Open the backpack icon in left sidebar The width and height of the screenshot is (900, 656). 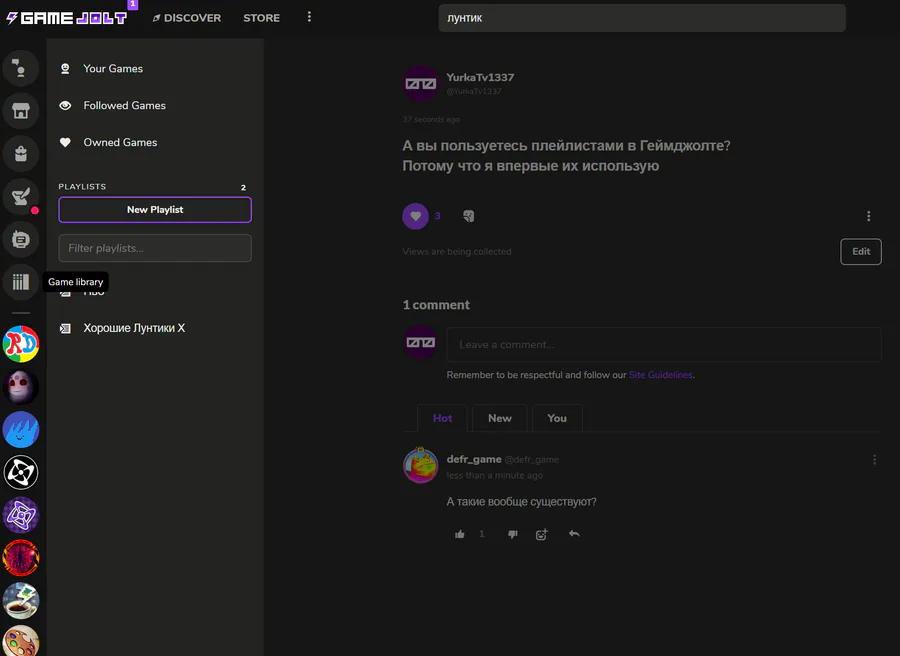(21, 153)
